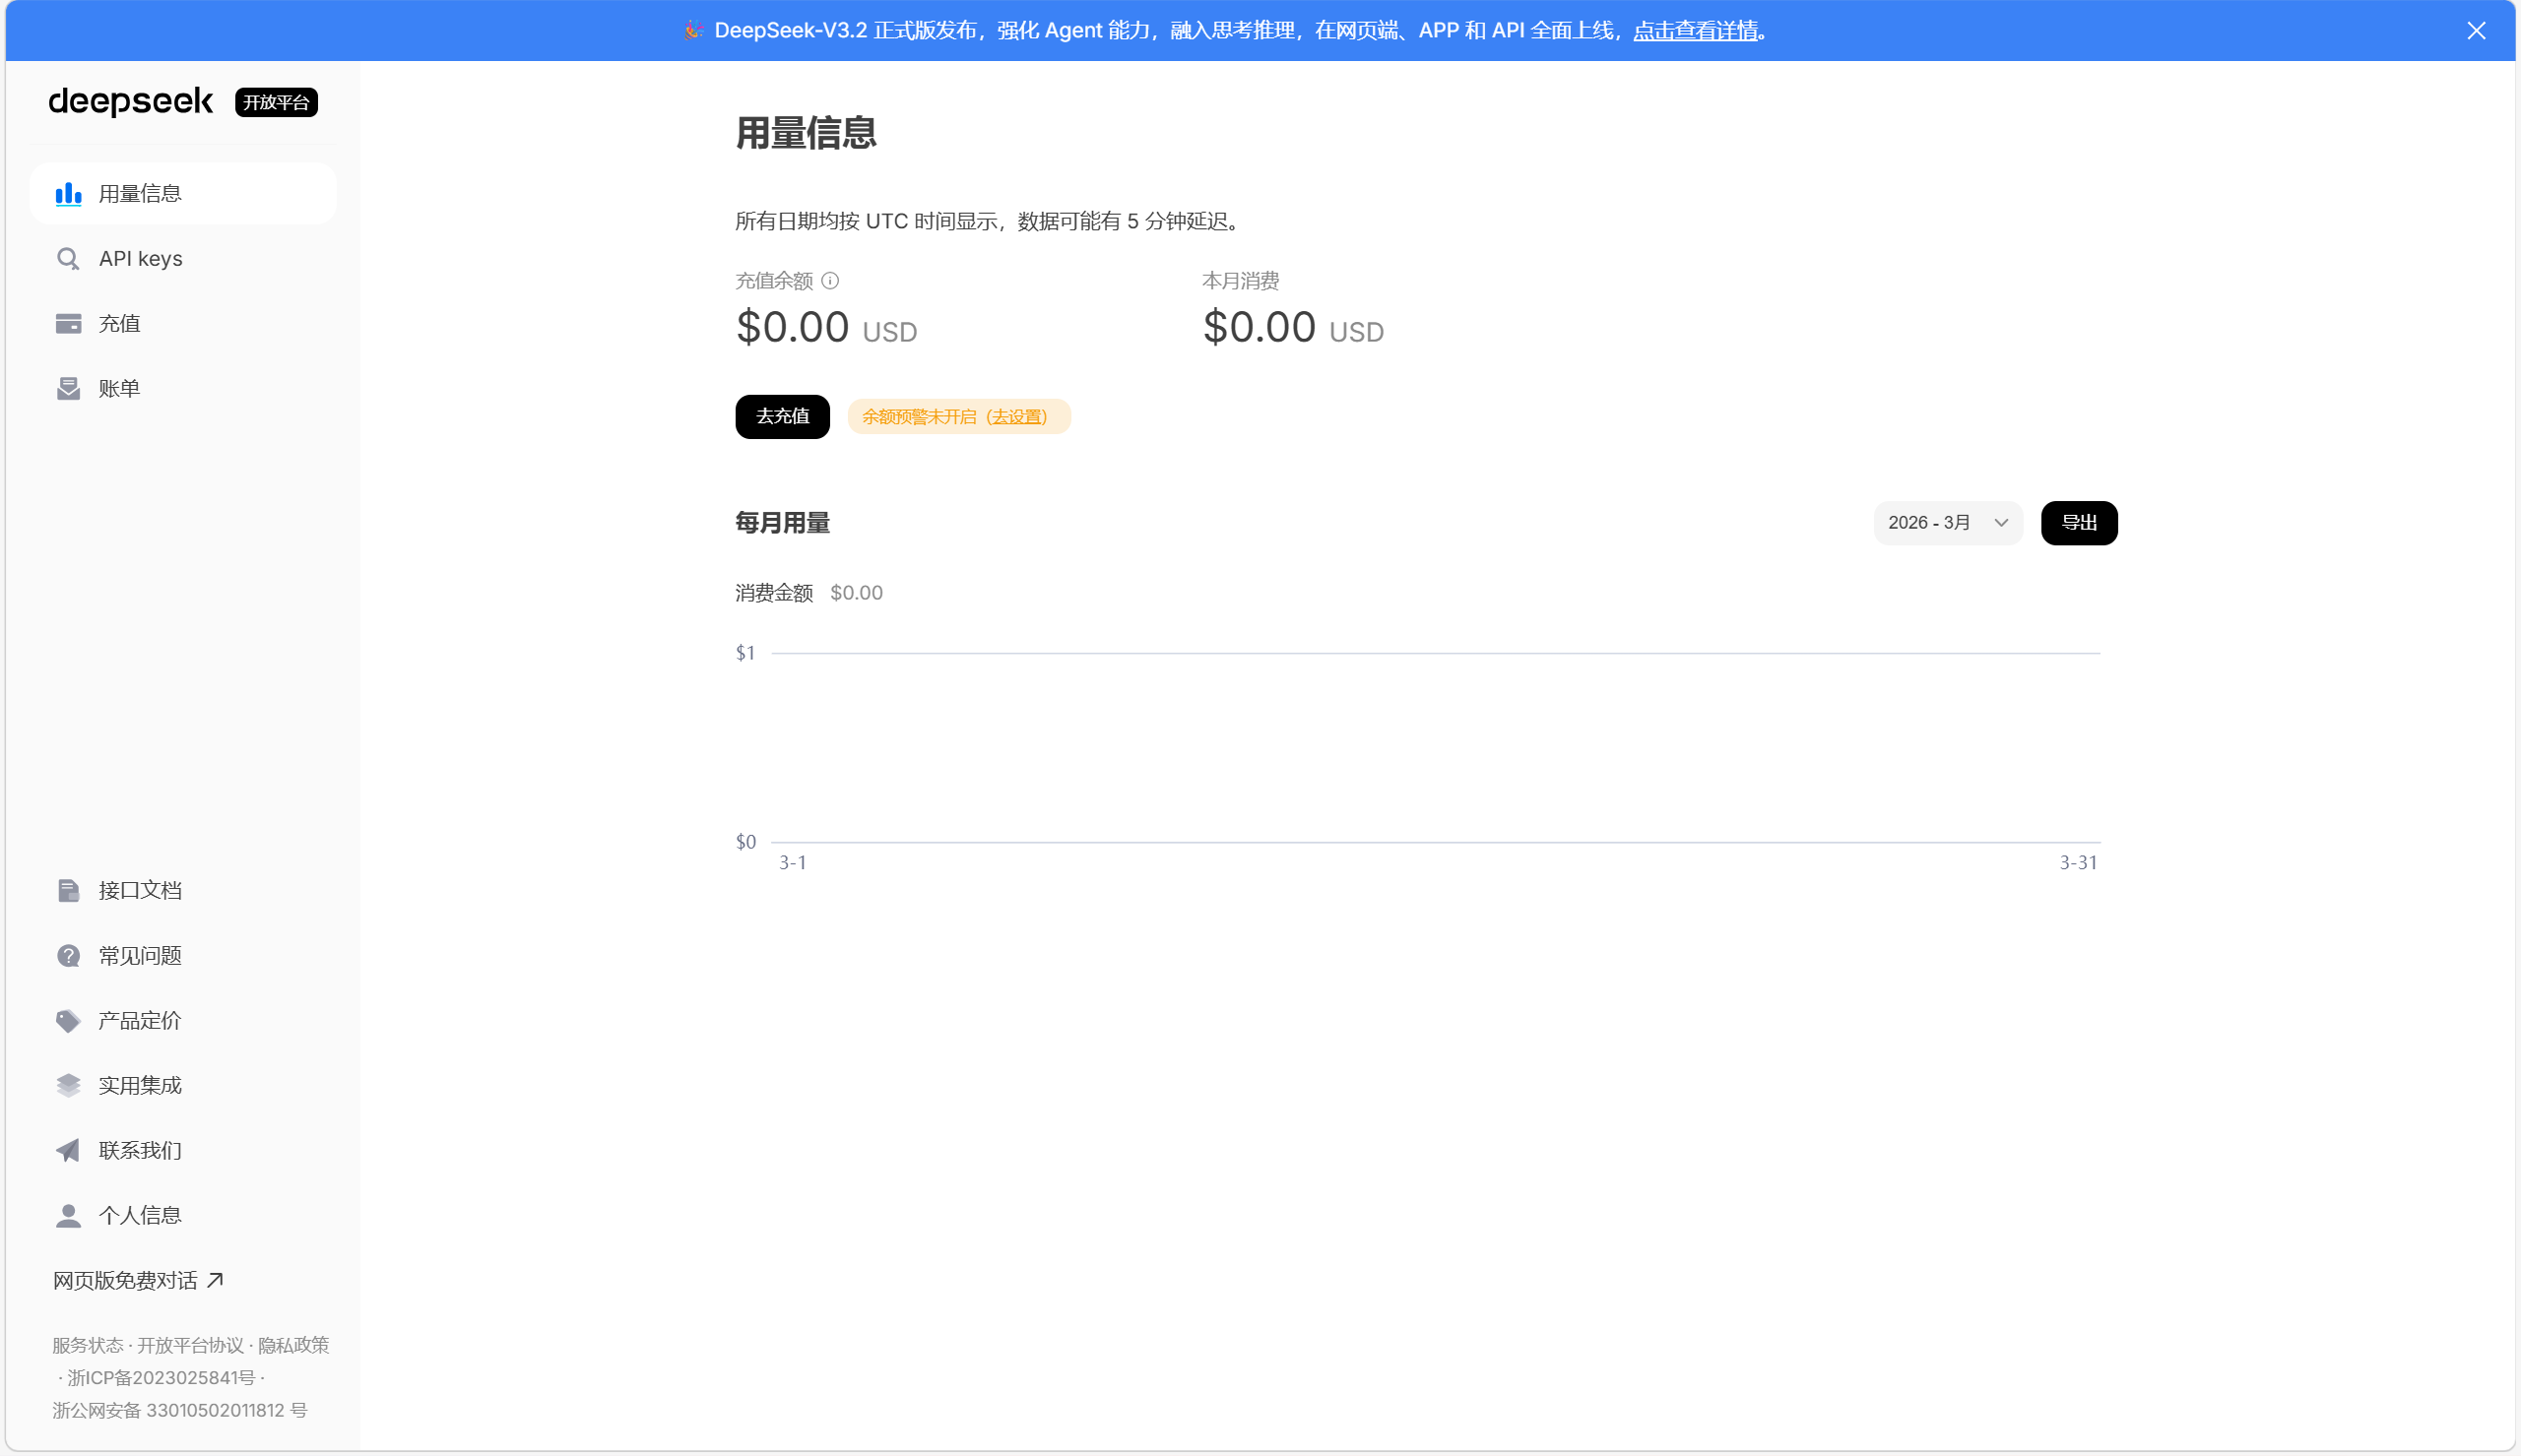The width and height of the screenshot is (2521, 1456).
Task: Click the key search icon beside API keys
Action: click(x=68, y=259)
